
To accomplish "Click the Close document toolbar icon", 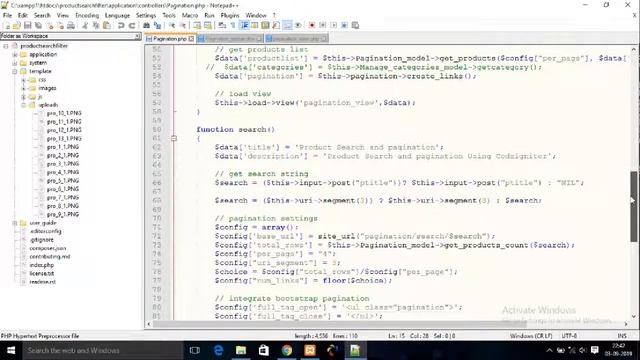I will 49,25.
